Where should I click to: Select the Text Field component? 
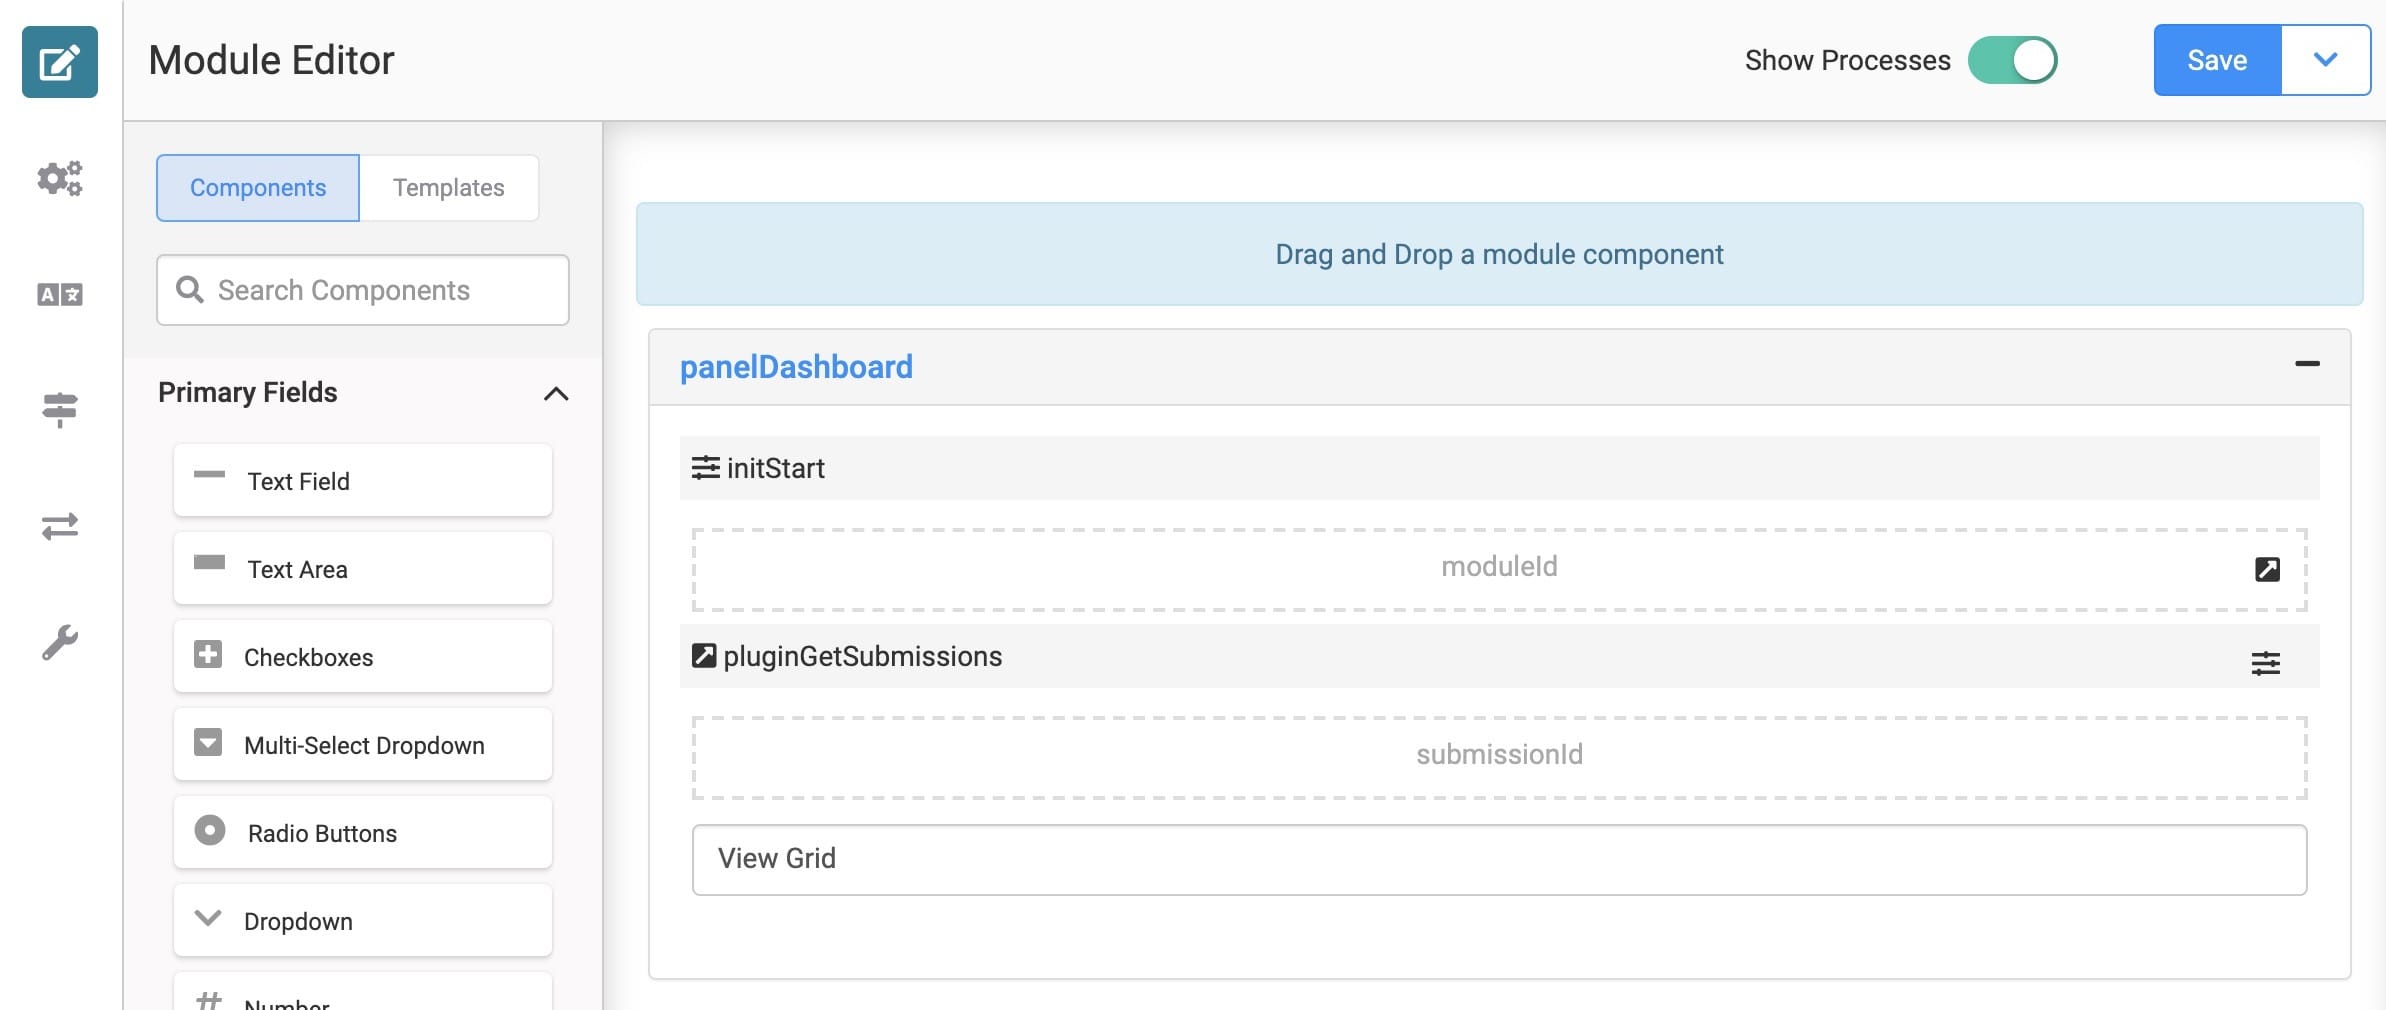pyautogui.click(x=363, y=481)
